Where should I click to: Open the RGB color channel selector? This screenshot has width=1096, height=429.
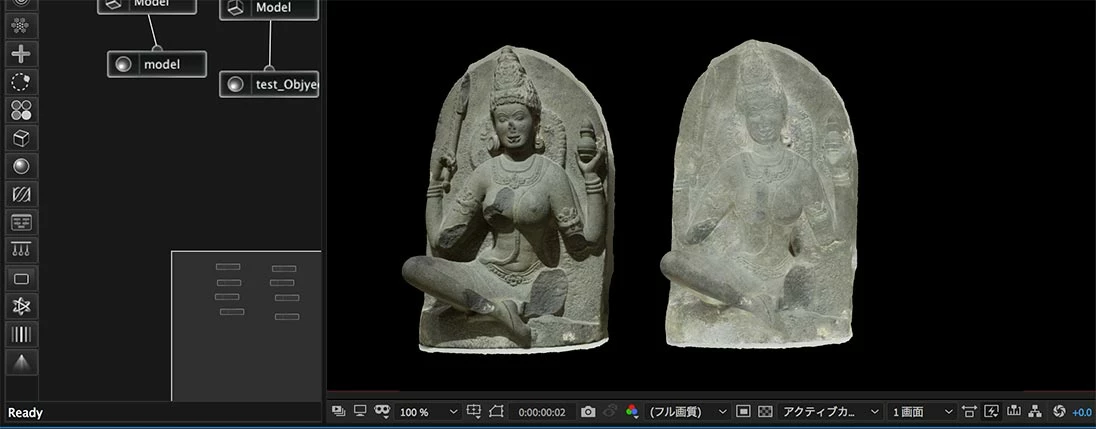pyautogui.click(x=632, y=412)
